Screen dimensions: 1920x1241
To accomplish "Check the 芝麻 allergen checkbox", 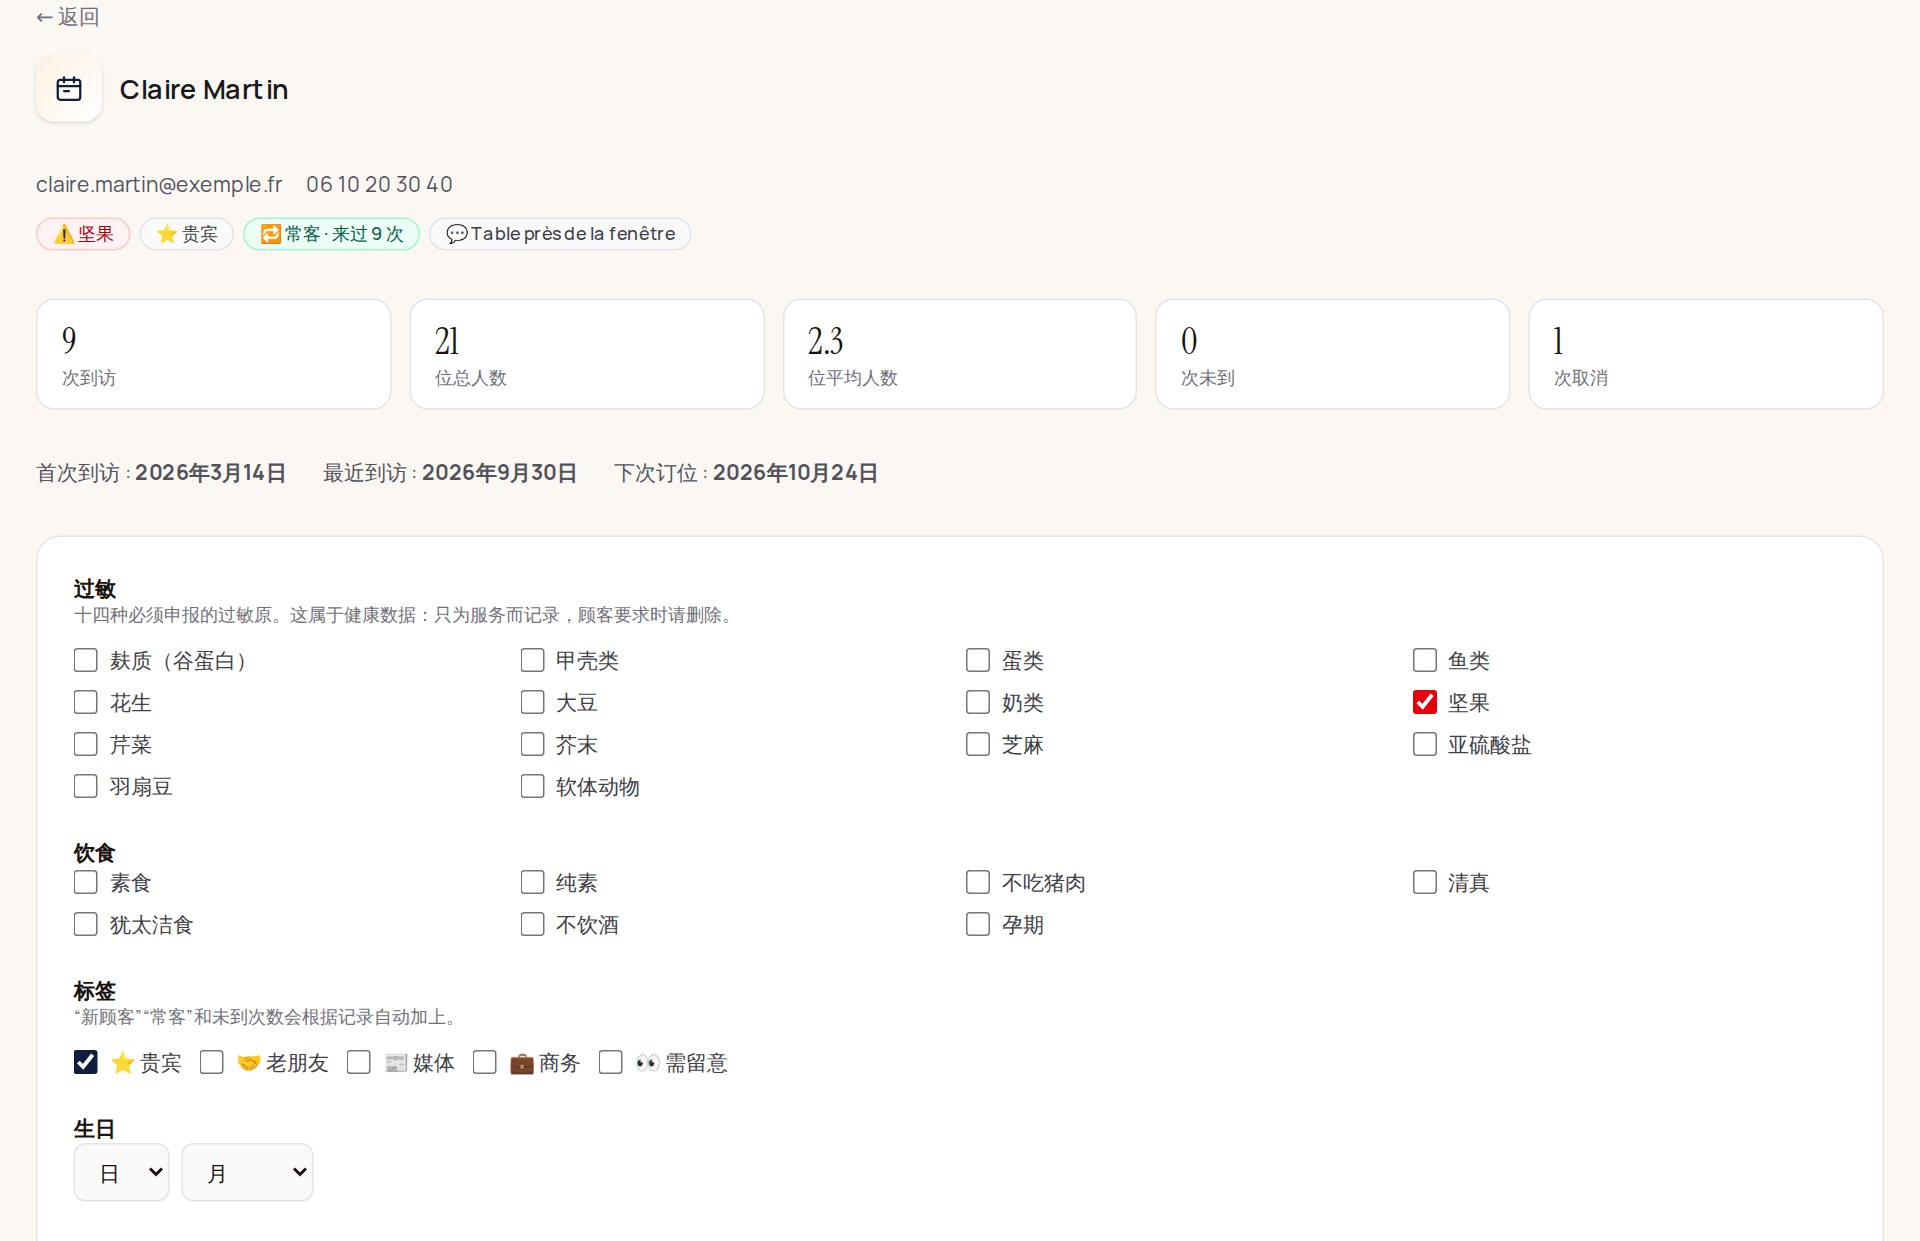I will click(978, 744).
